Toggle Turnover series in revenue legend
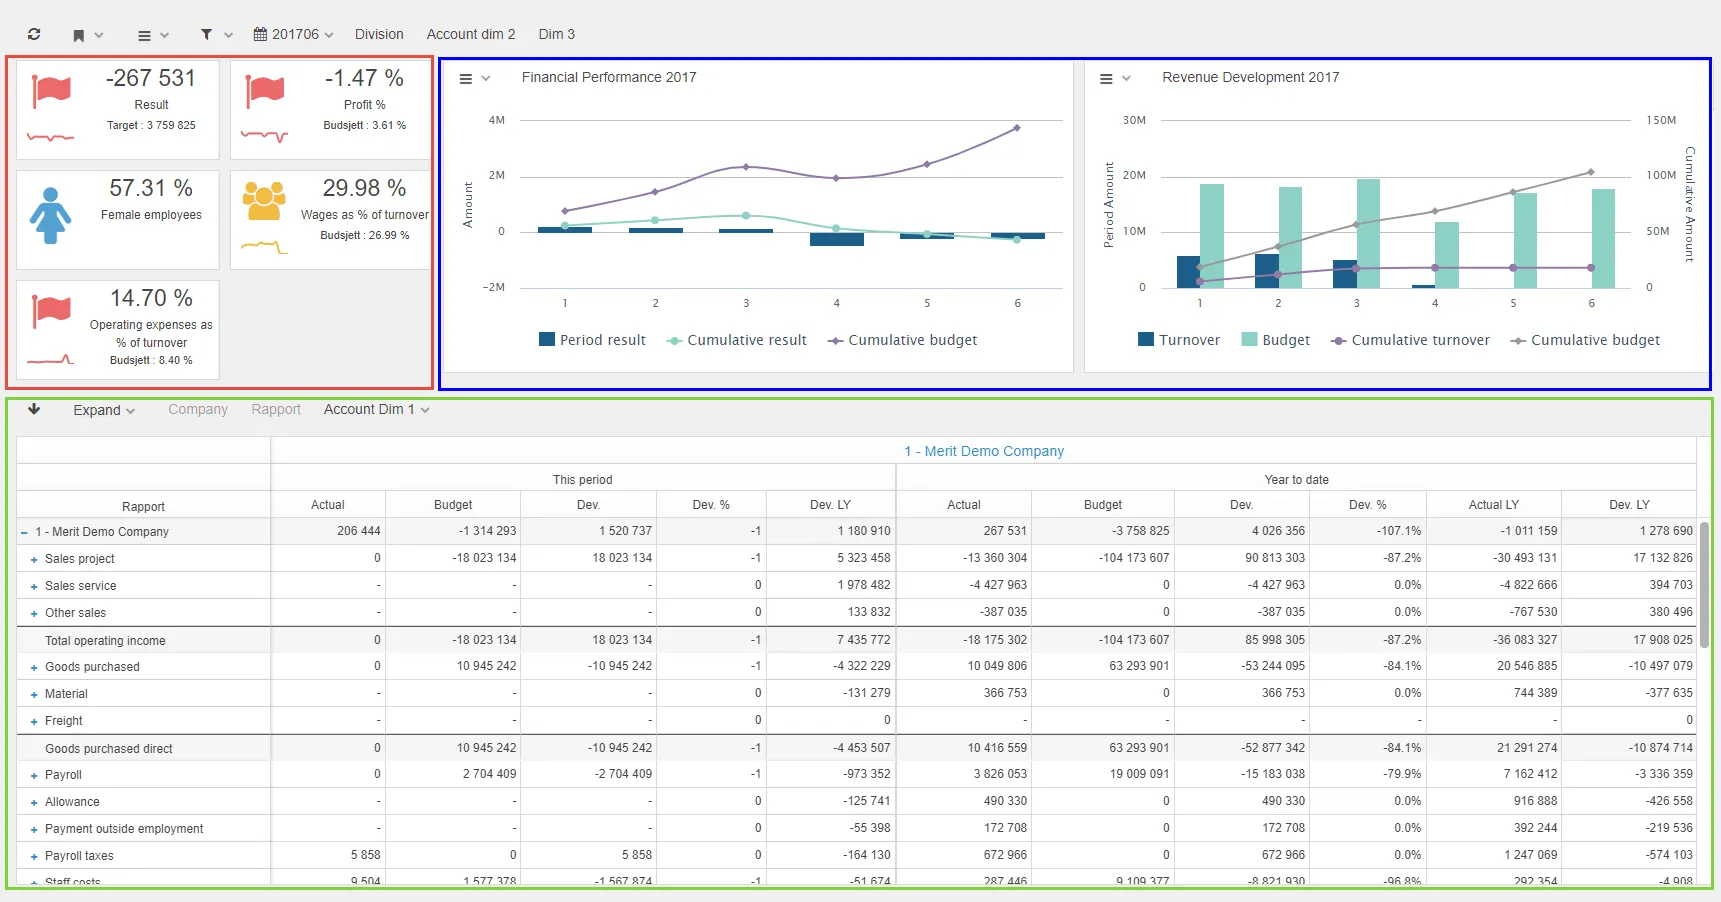This screenshot has height=902, width=1721. (1178, 340)
